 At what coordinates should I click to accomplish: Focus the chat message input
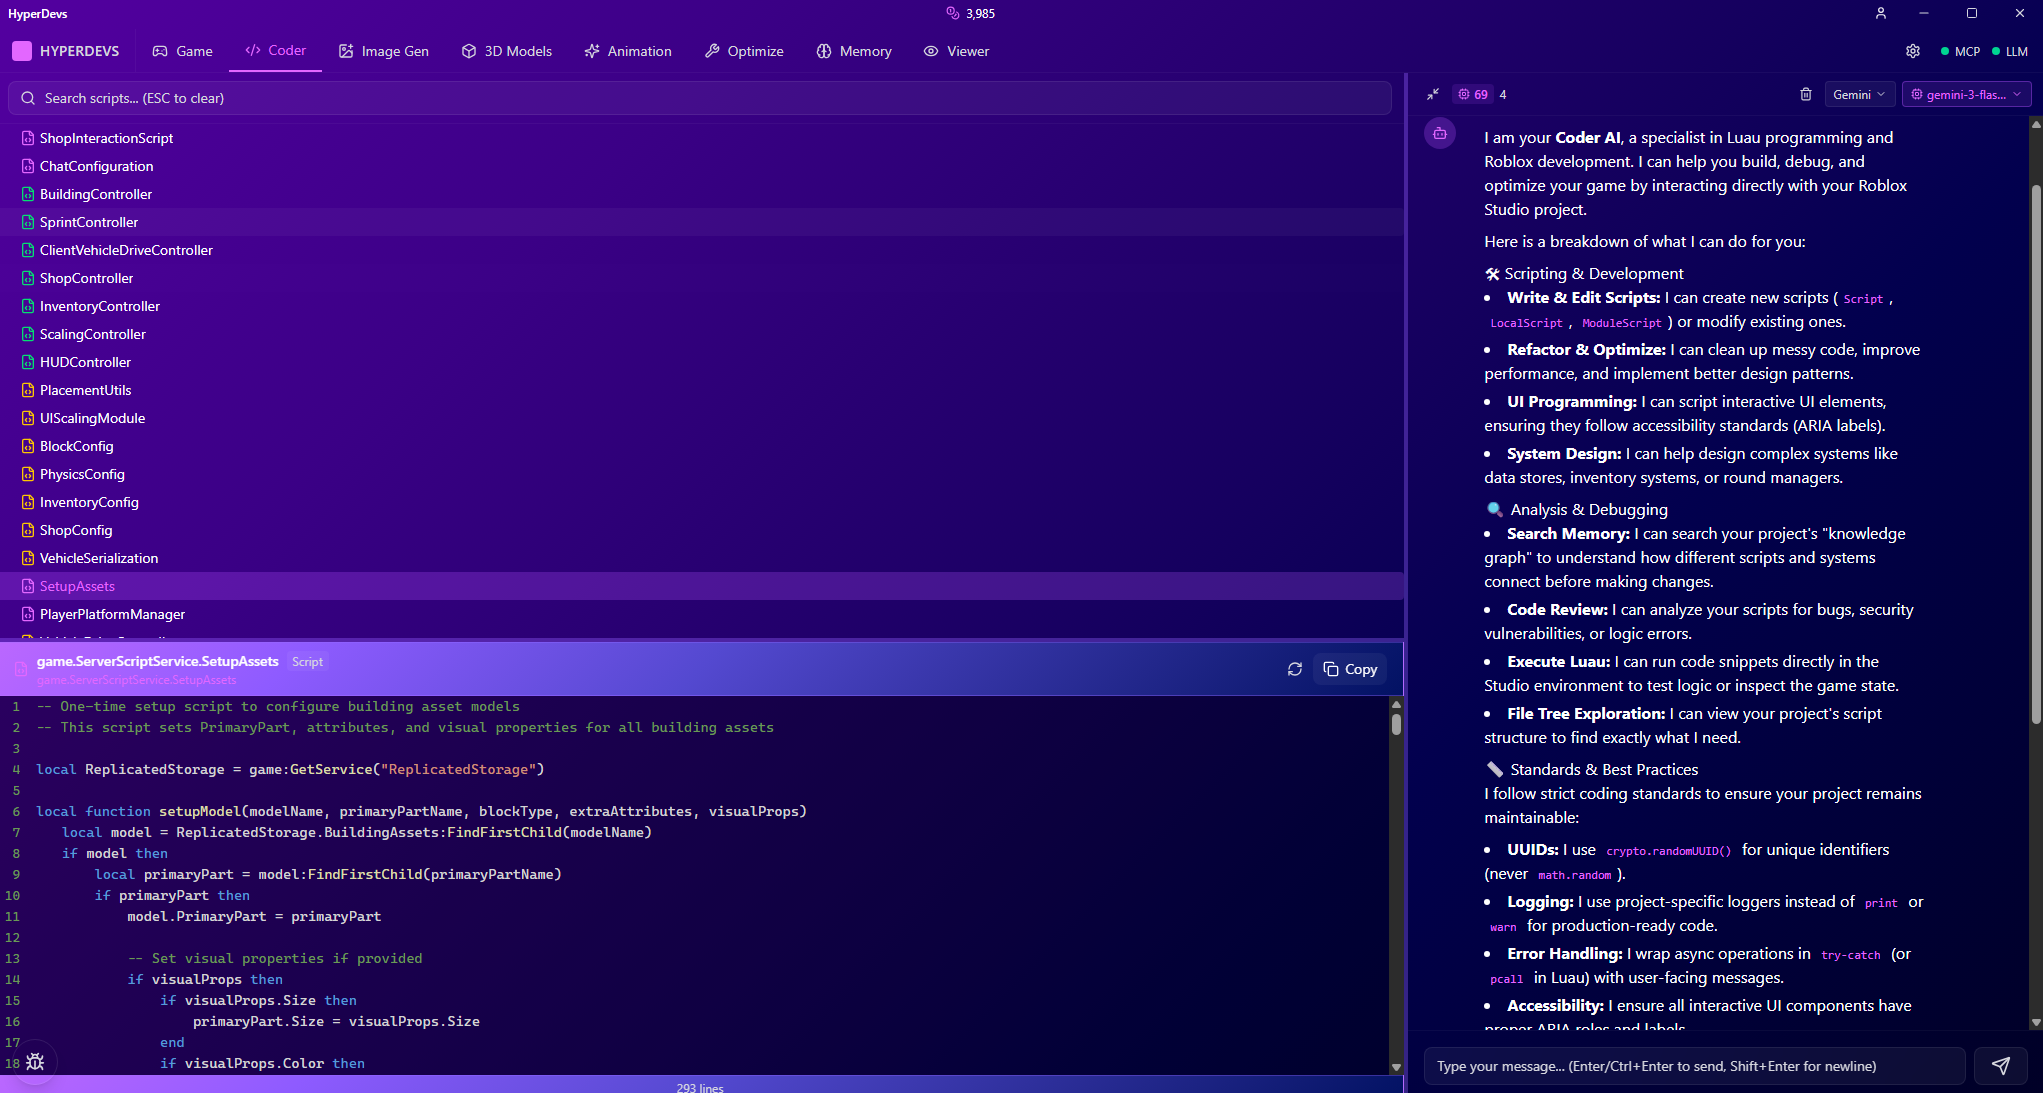point(1694,1066)
